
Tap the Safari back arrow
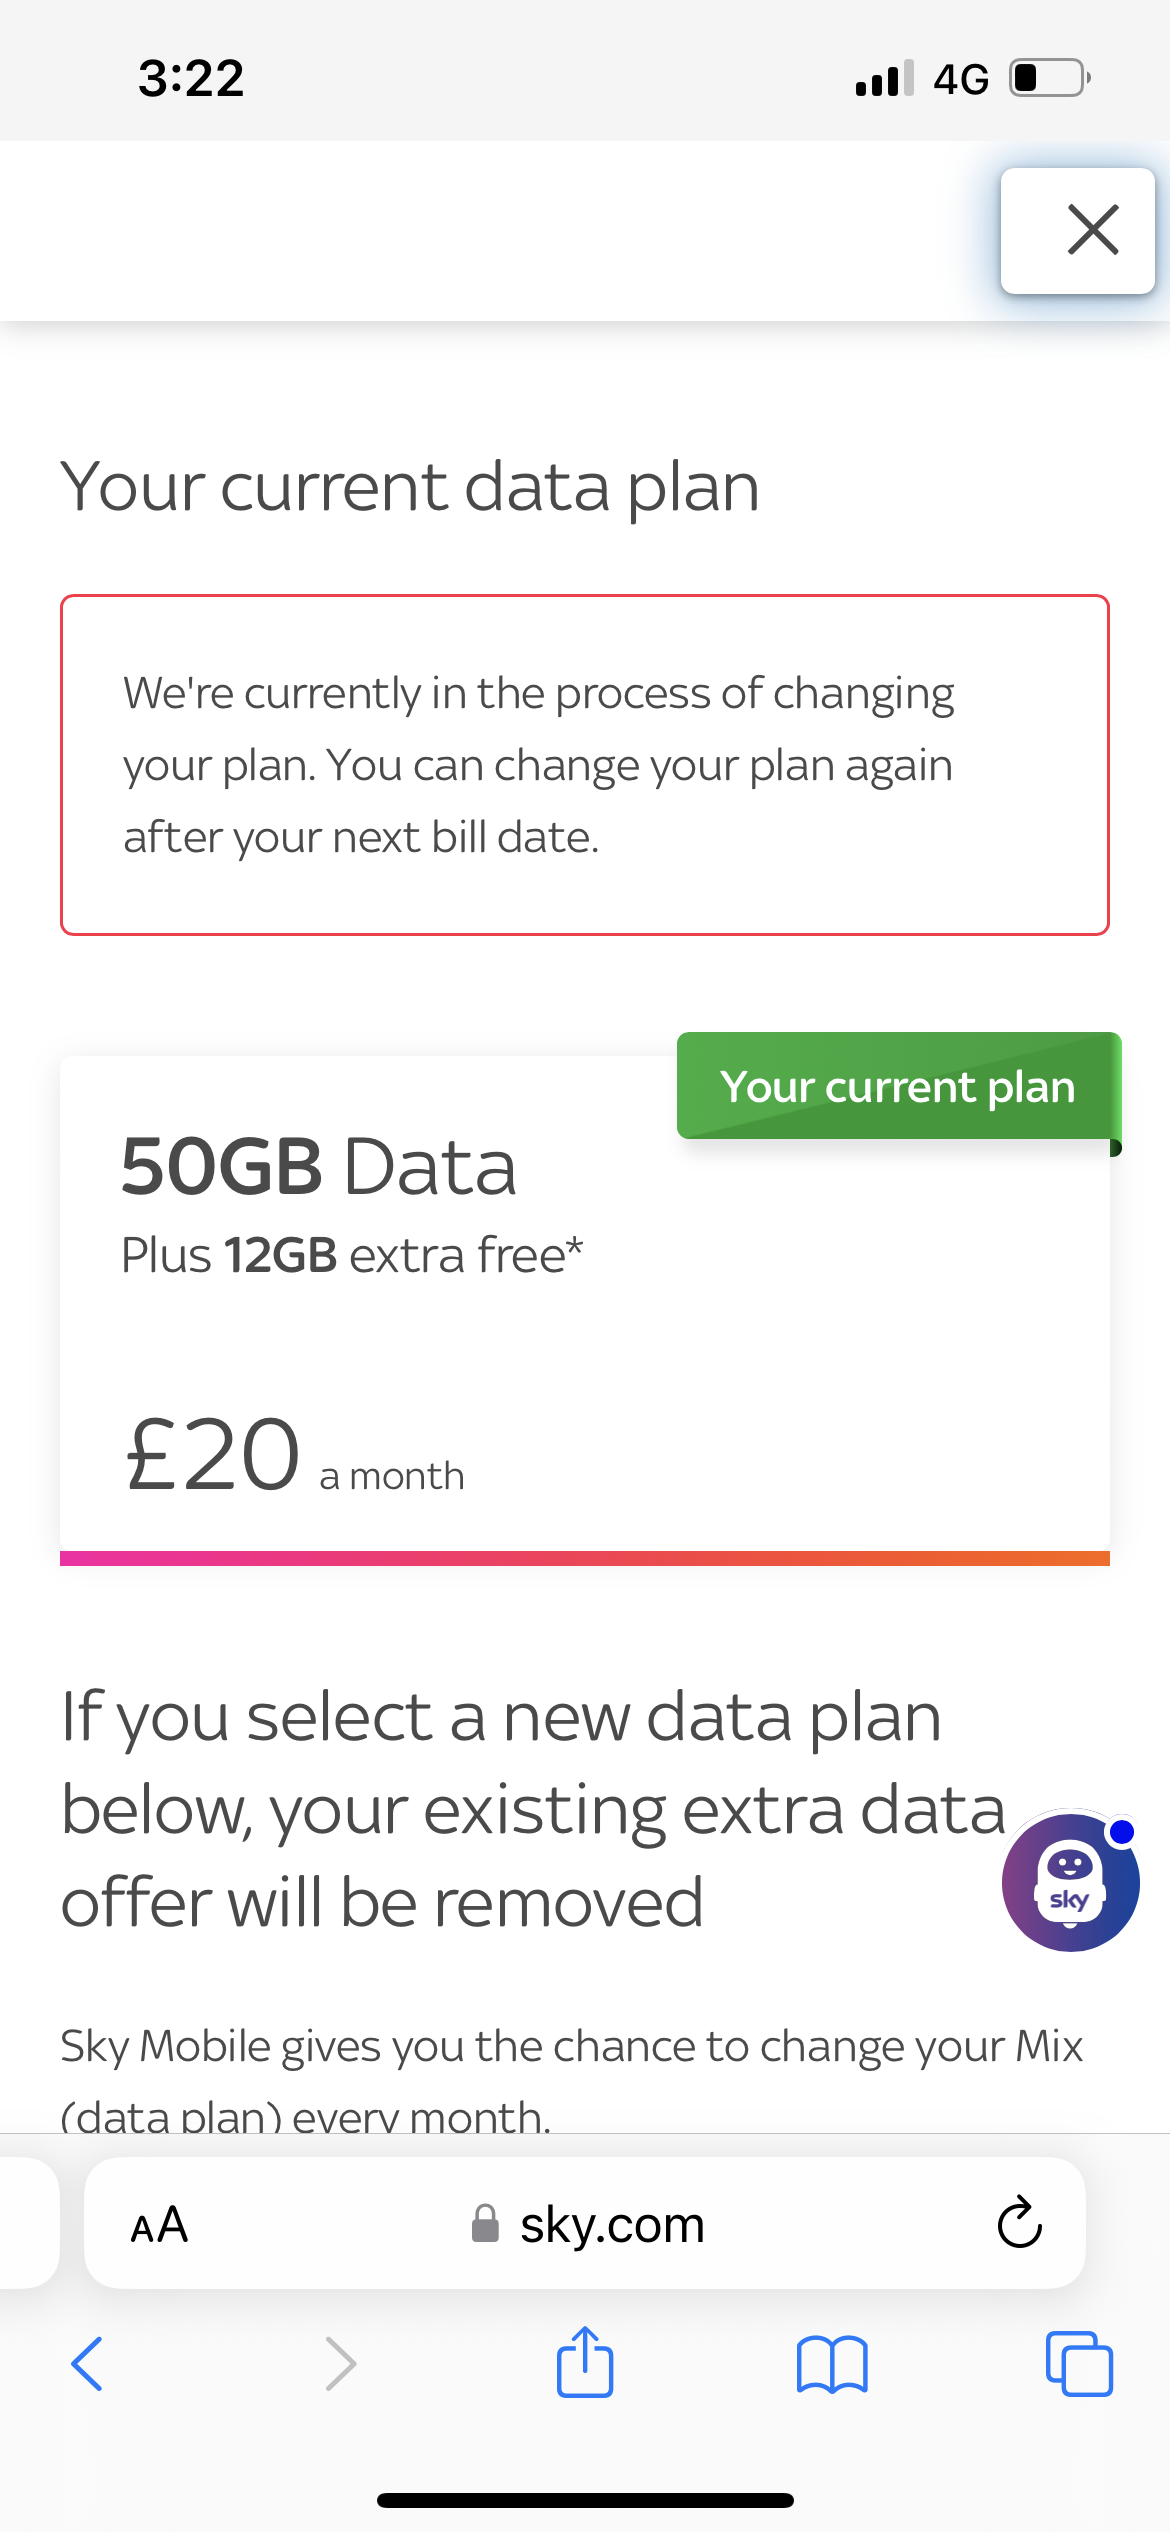pyautogui.click(x=88, y=2364)
